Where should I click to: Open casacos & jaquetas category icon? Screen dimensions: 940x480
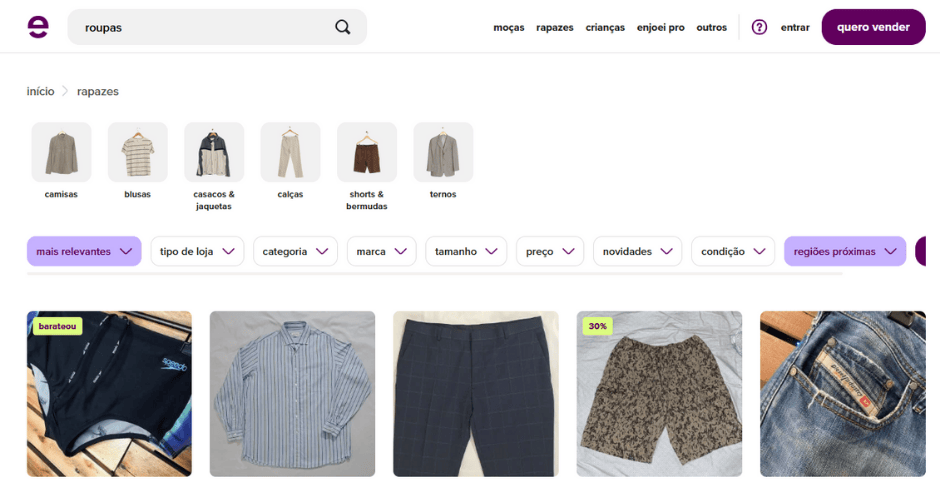pos(214,152)
